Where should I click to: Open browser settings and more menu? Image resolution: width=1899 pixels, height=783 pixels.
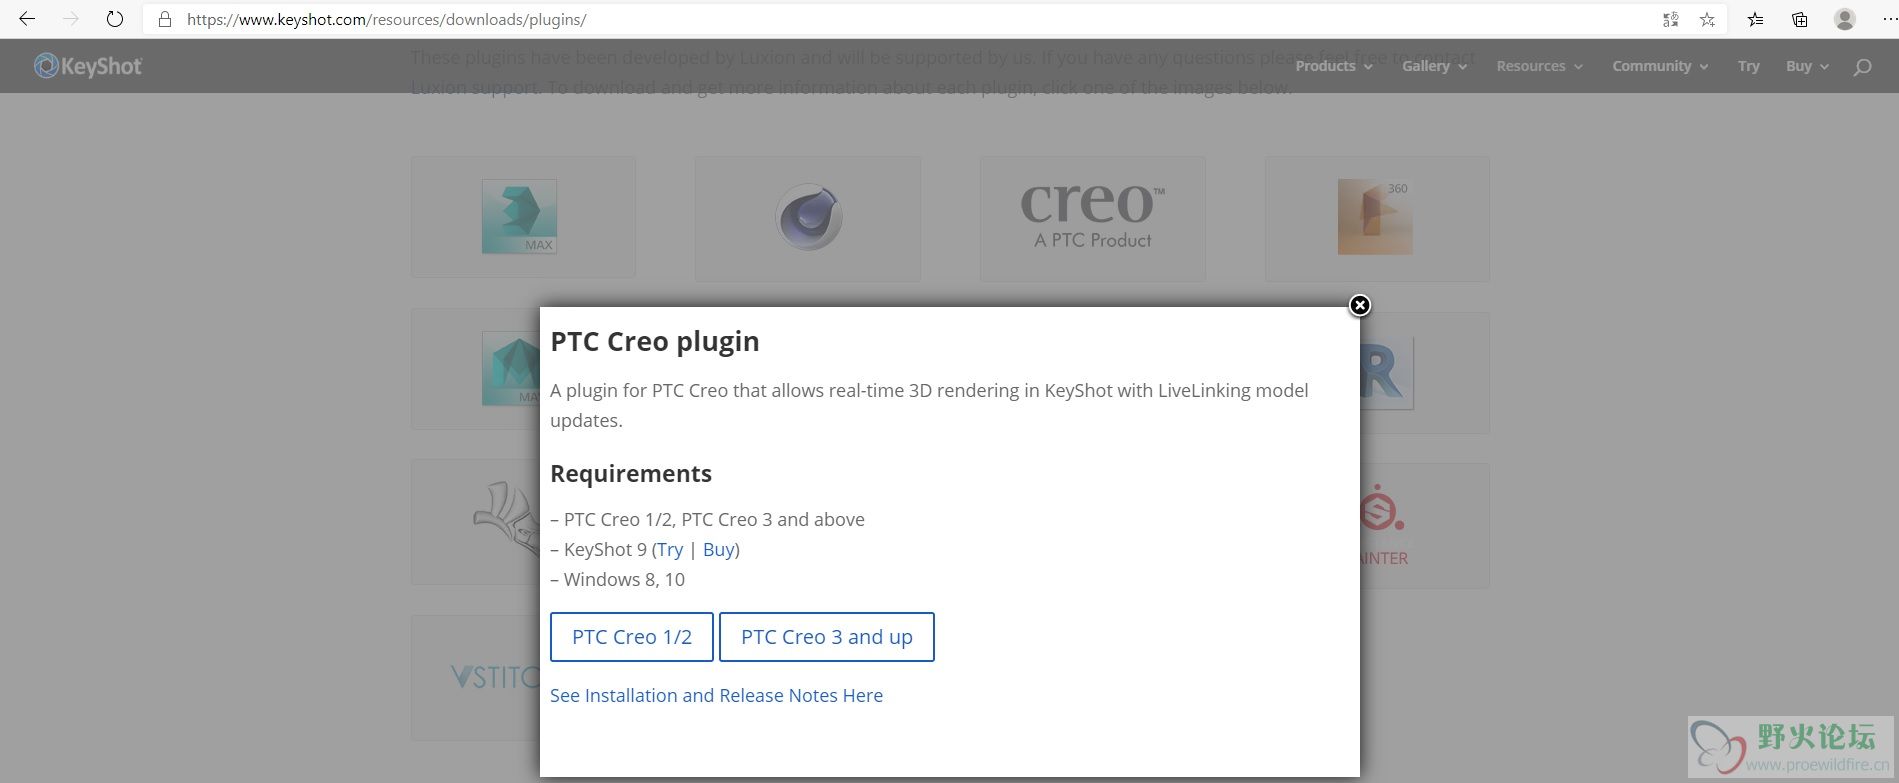coord(1888,19)
